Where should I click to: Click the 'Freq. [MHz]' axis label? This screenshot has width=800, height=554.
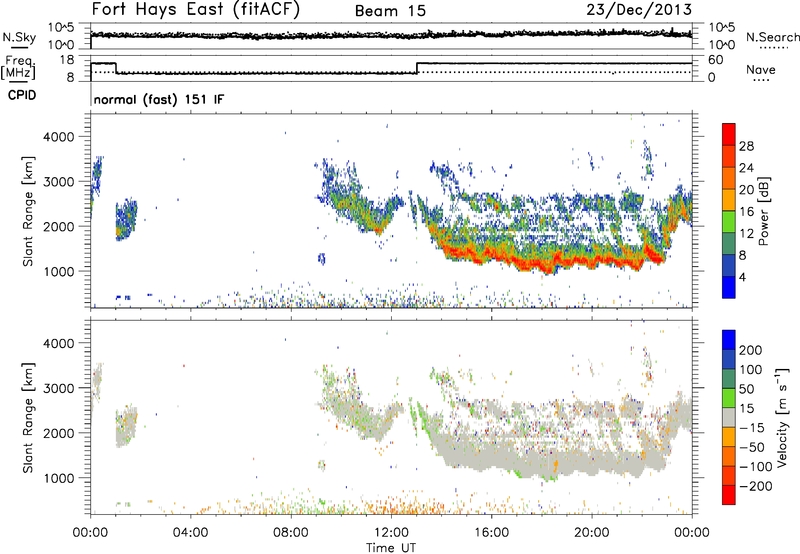[18, 67]
